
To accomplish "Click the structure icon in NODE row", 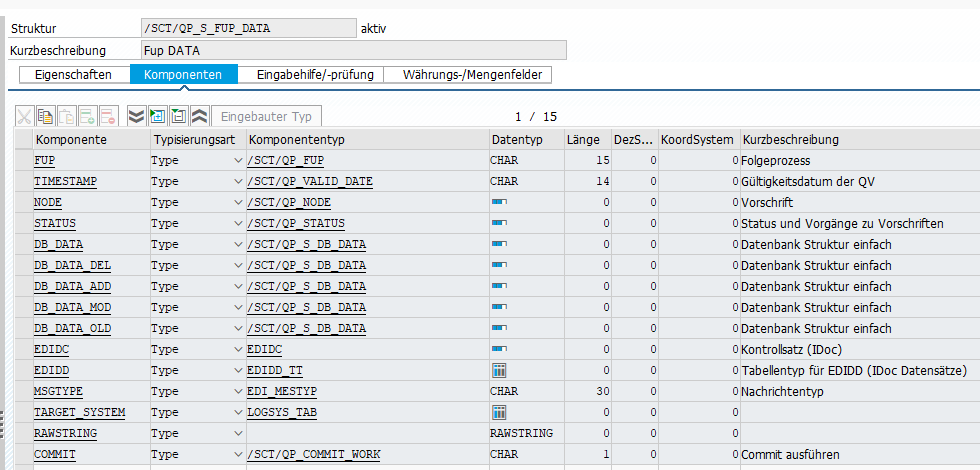I will pos(499,202).
